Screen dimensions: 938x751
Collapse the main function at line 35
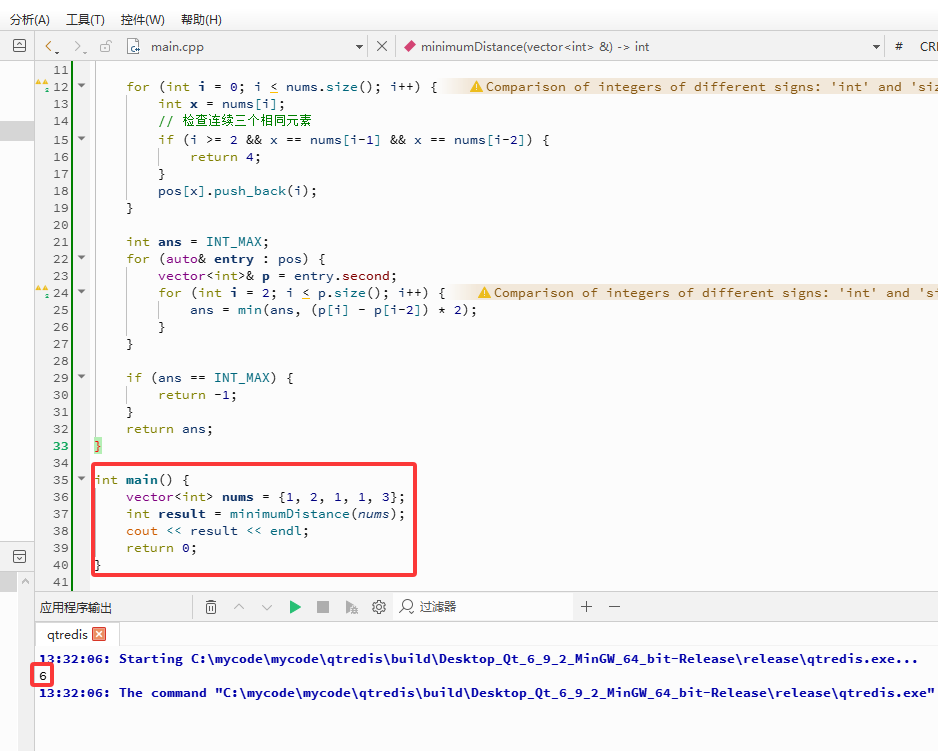pyautogui.click(x=81, y=479)
